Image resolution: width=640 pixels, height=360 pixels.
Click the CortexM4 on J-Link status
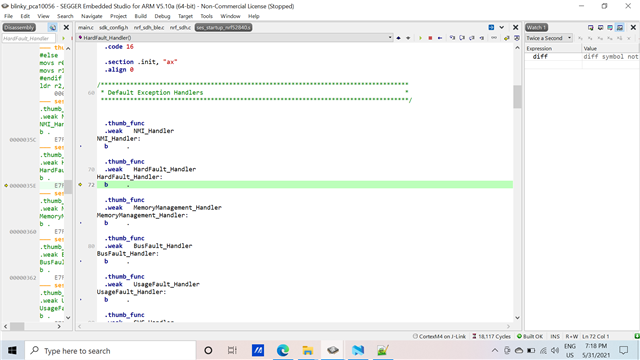tap(439, 336)
